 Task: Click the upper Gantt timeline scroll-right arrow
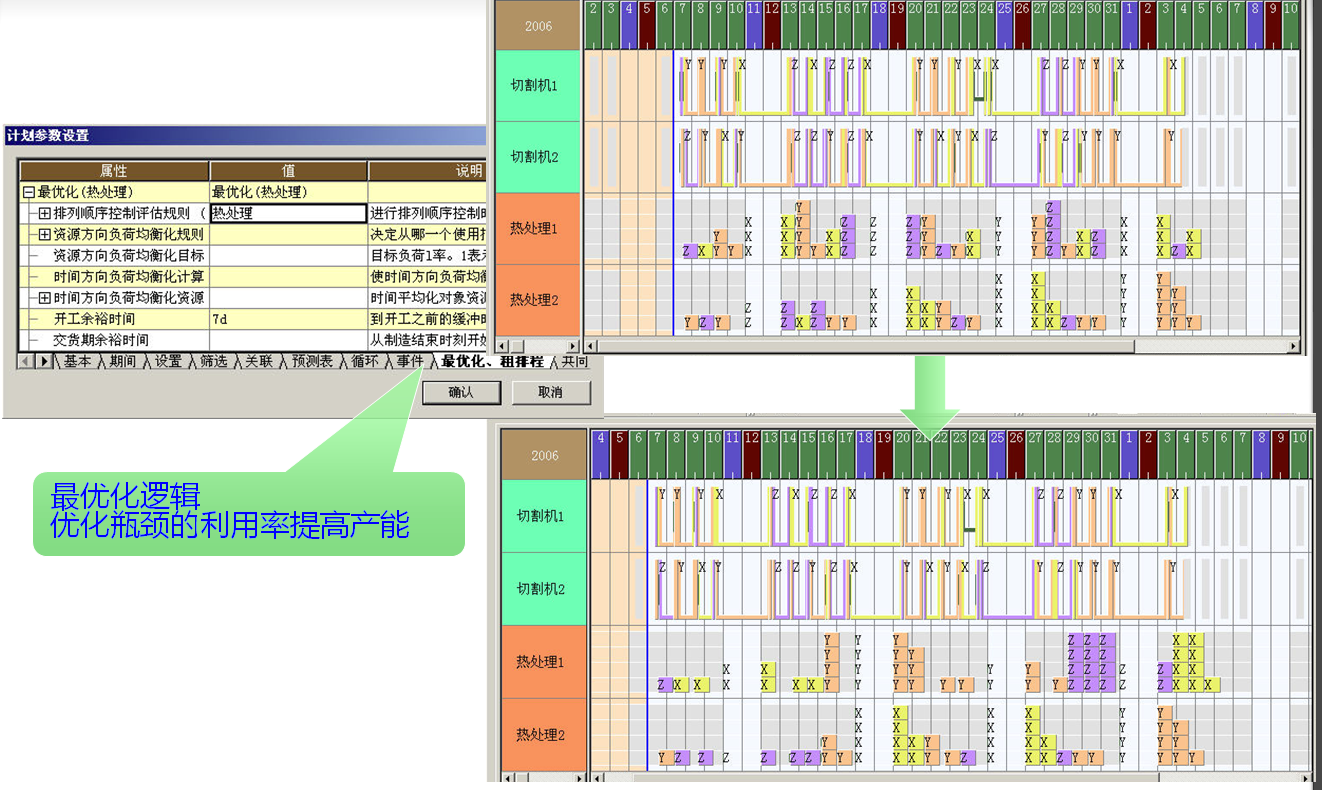(1293, 346)
